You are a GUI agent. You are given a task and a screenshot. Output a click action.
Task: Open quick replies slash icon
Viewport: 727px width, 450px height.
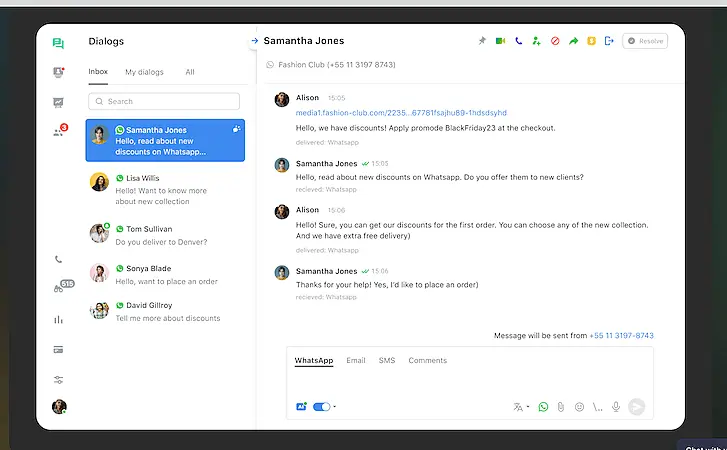click(597, 407)
